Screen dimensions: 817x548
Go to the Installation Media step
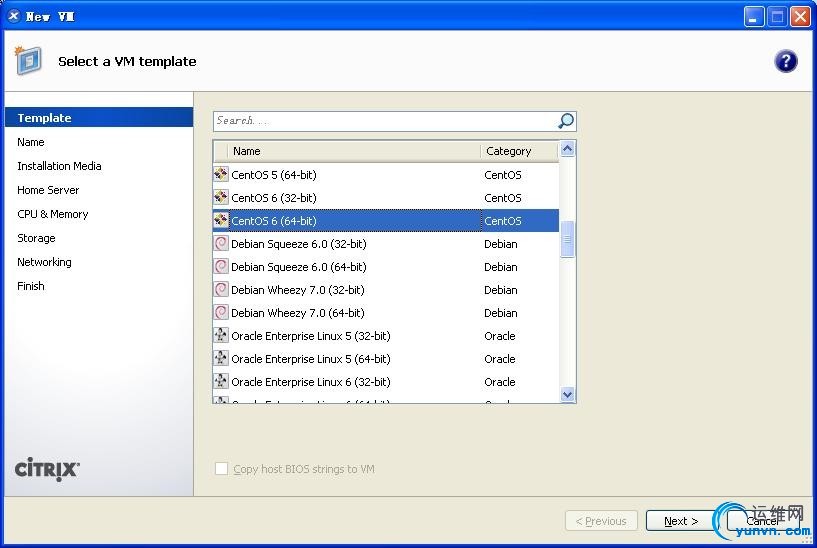coord(59,166)
